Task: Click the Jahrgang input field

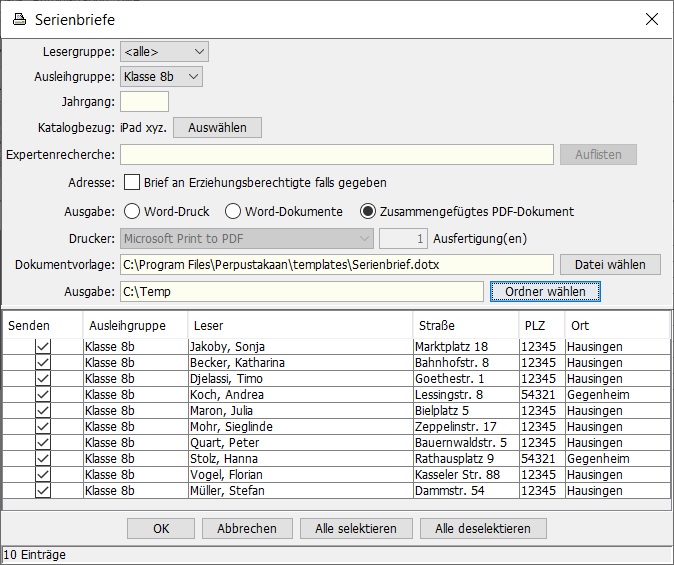Action: click(144, 101)
